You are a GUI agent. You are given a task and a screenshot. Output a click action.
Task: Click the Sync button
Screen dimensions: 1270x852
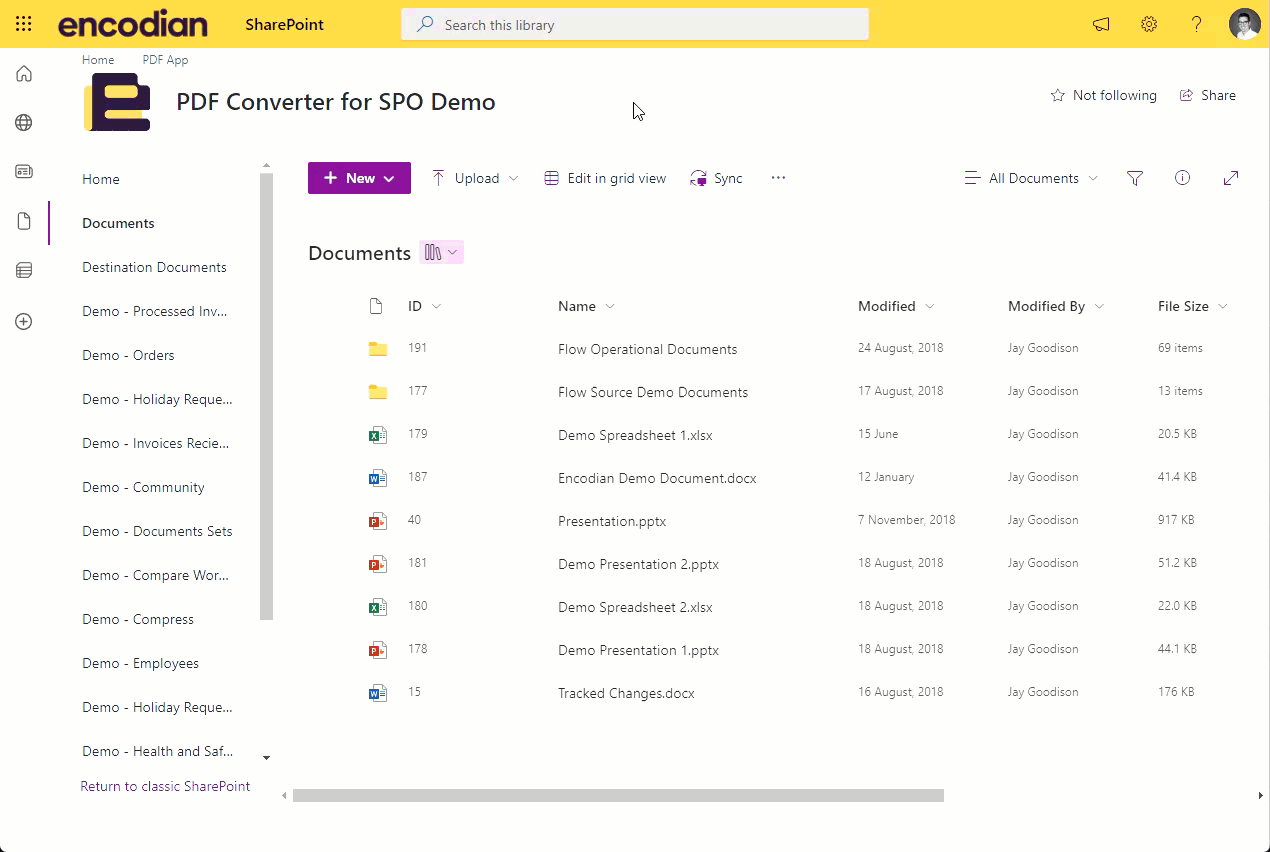click(x=716, y=178)
